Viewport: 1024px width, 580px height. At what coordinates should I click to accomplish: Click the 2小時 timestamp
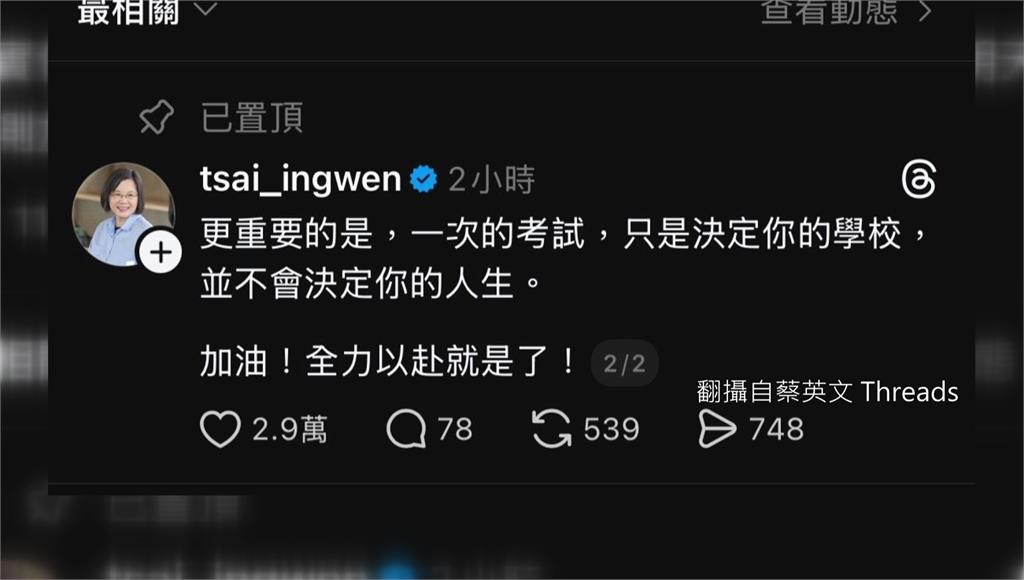[491, 180]
